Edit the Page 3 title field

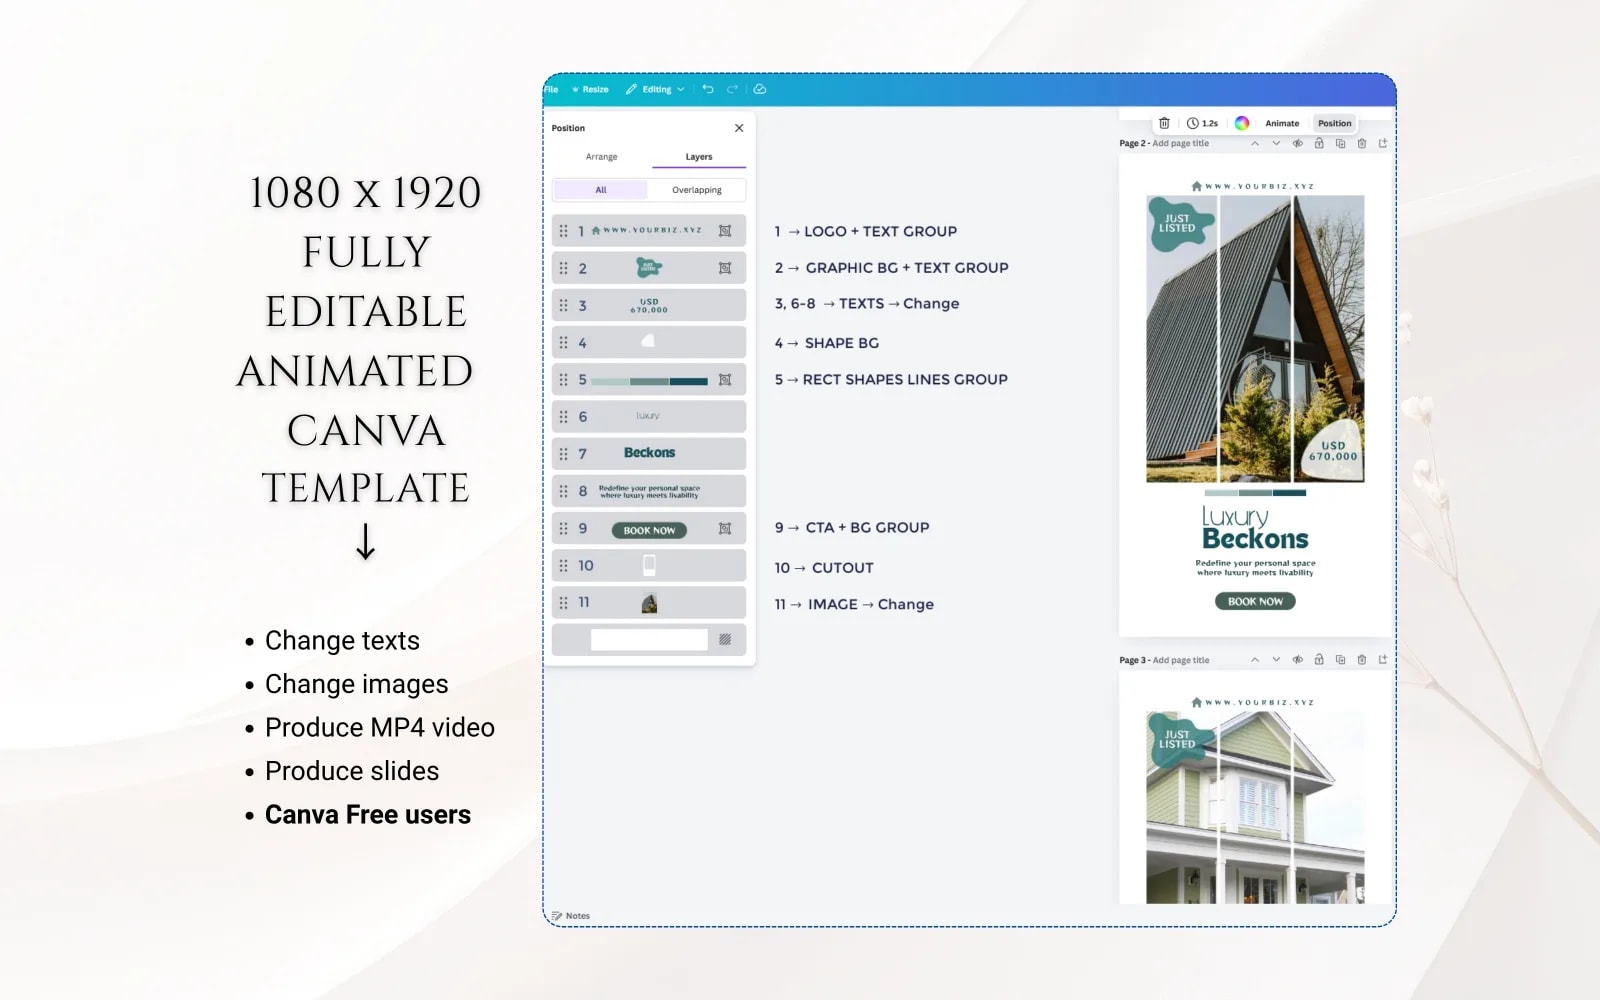click(x=1181, y=661)
